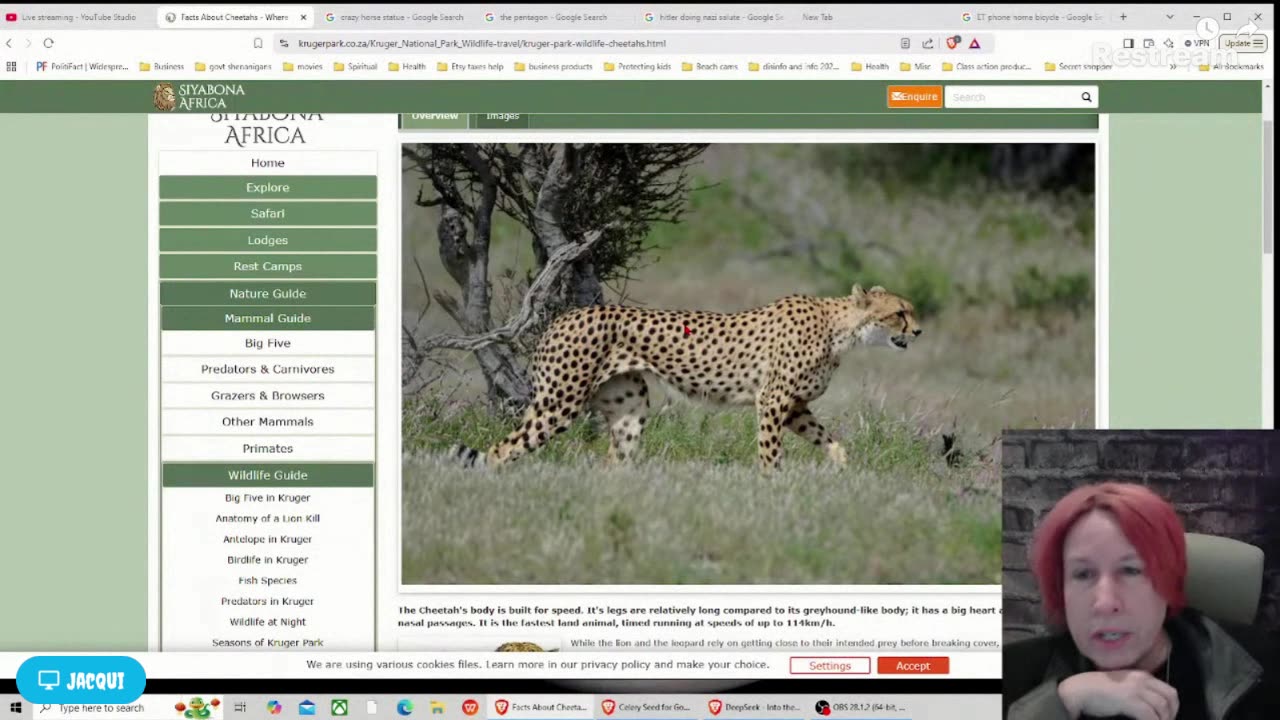Open the Etsy taxes help bookmarks folder
1280x720 pixels.
coord(470,67)
